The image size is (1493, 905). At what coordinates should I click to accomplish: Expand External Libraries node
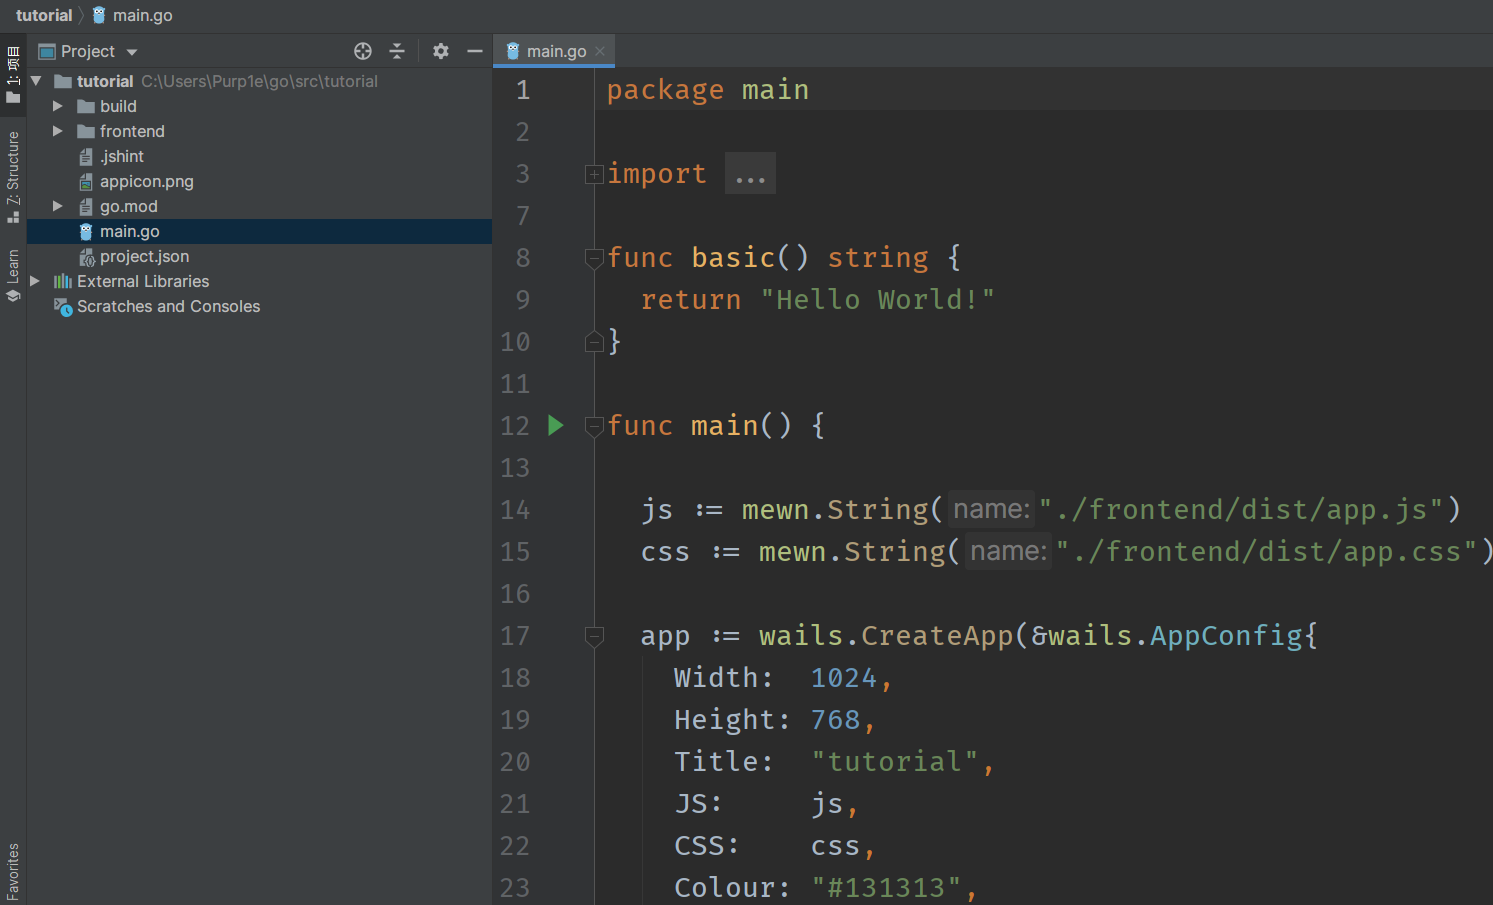point(35,281)
